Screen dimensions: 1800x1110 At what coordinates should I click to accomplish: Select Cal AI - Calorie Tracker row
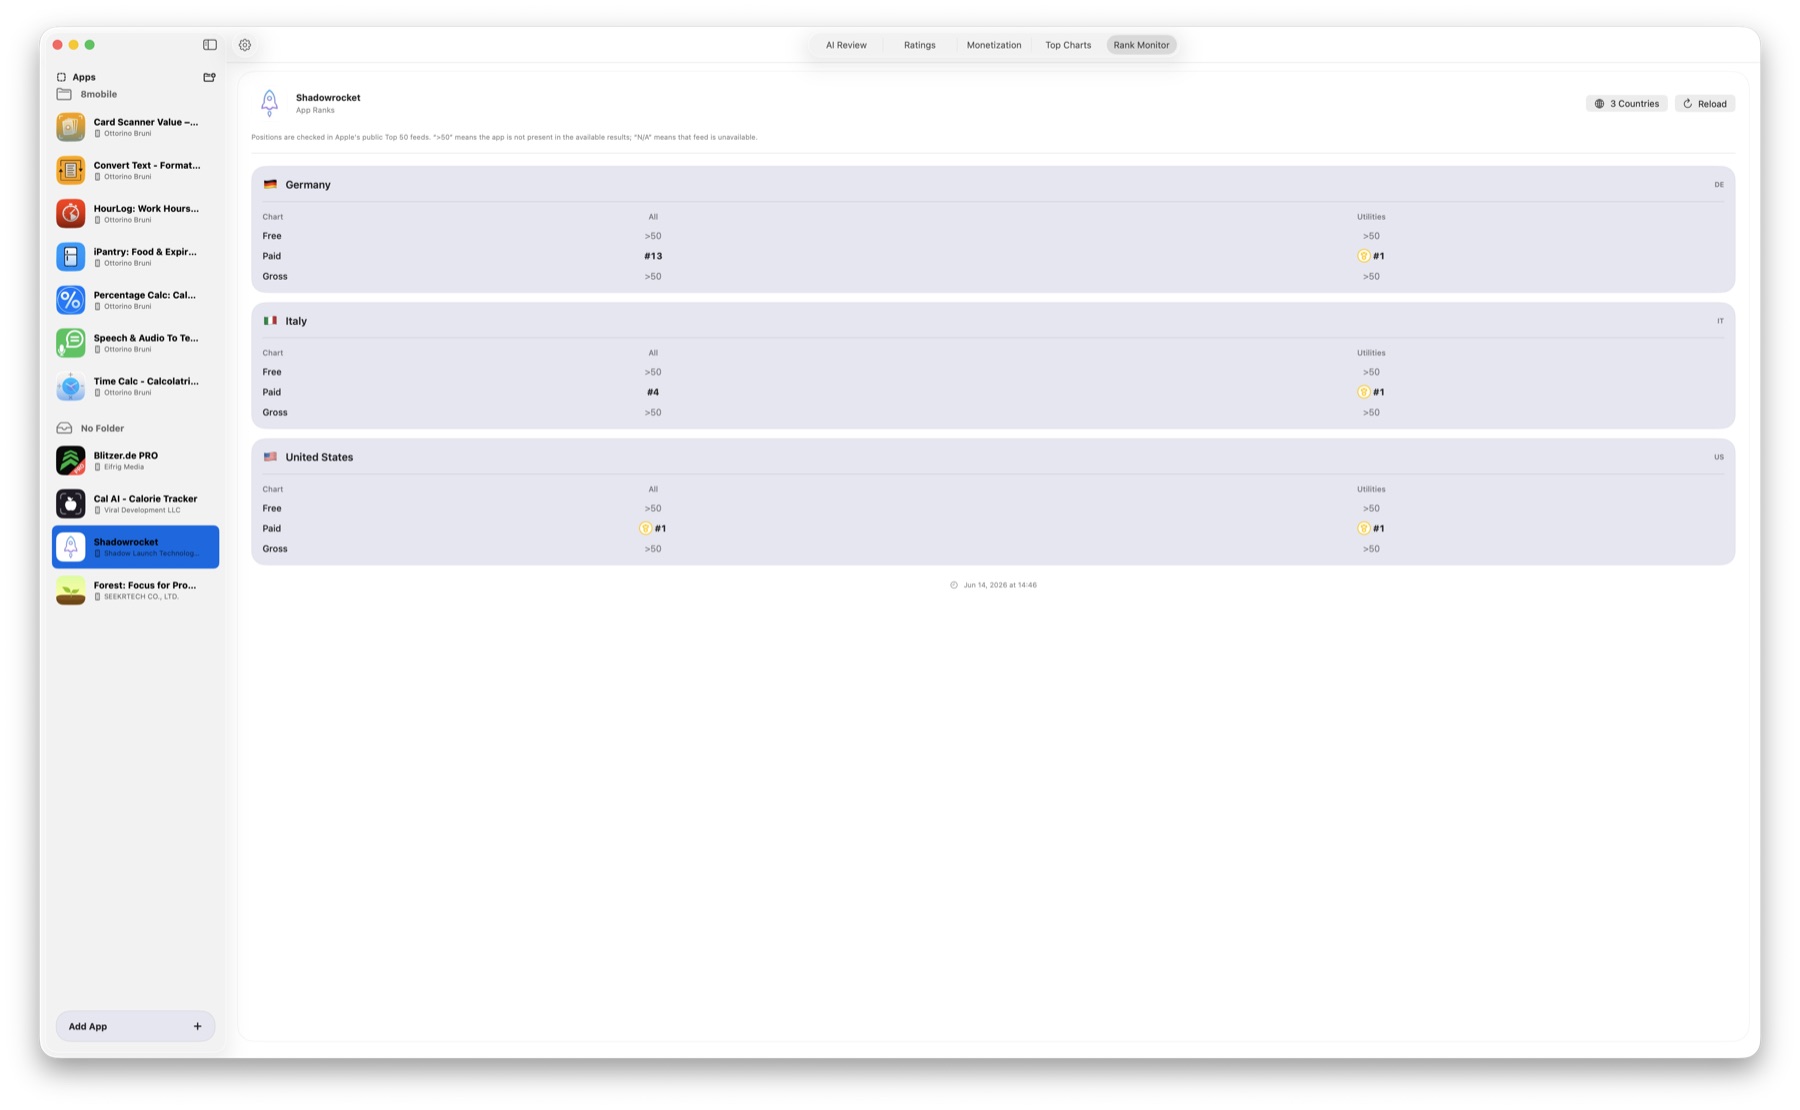(x=135, y=503)
